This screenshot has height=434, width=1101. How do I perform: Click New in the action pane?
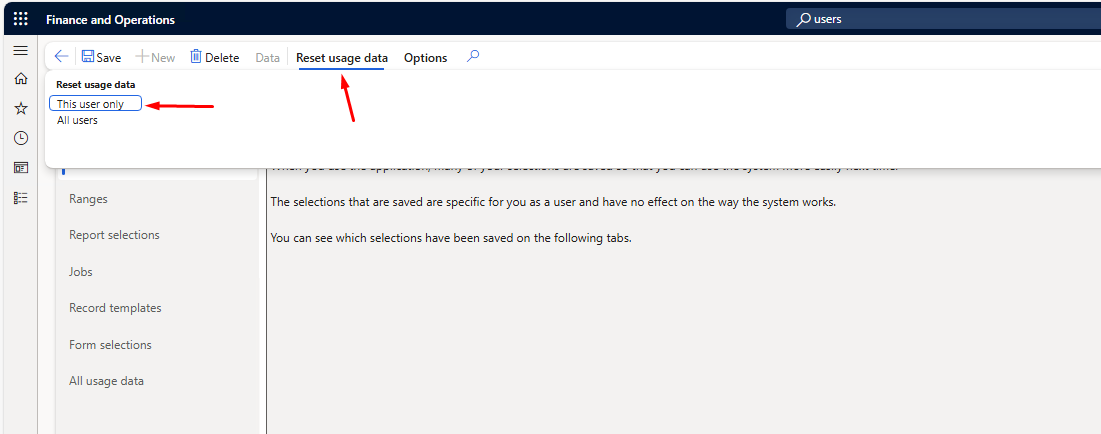pos(155,58)
